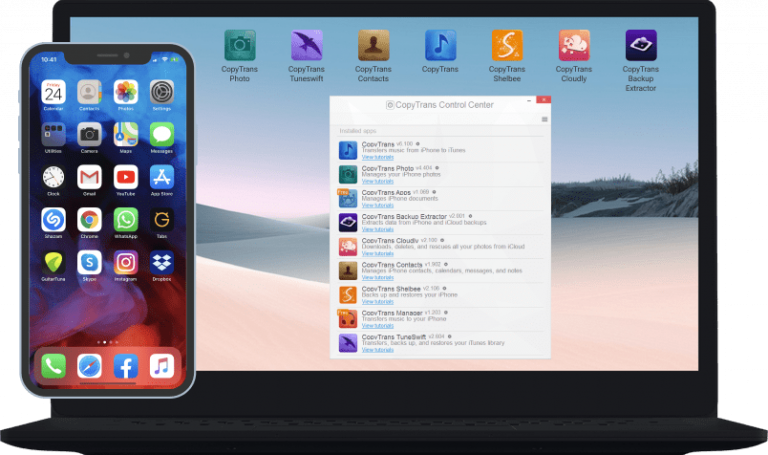The image size is (768, 455).
Task: Launch the CopyTrans music note desktop shortcut
Action: click(x=440, y=46)
